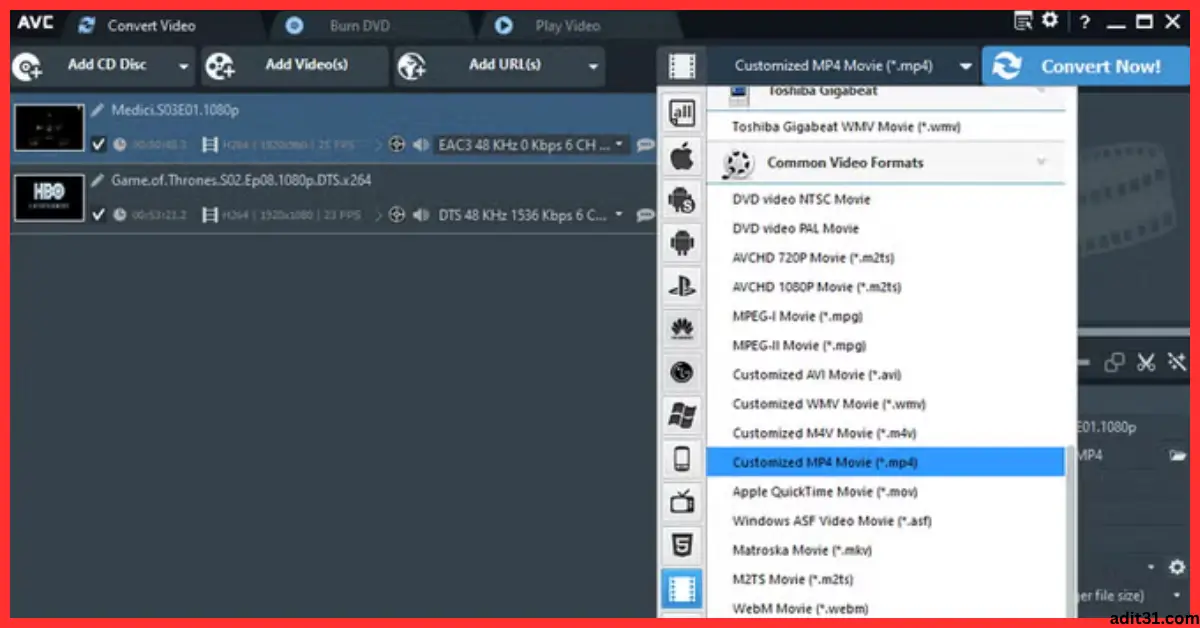
Task: Select the Android robot category icon
Action: click(x=682, y=242)
